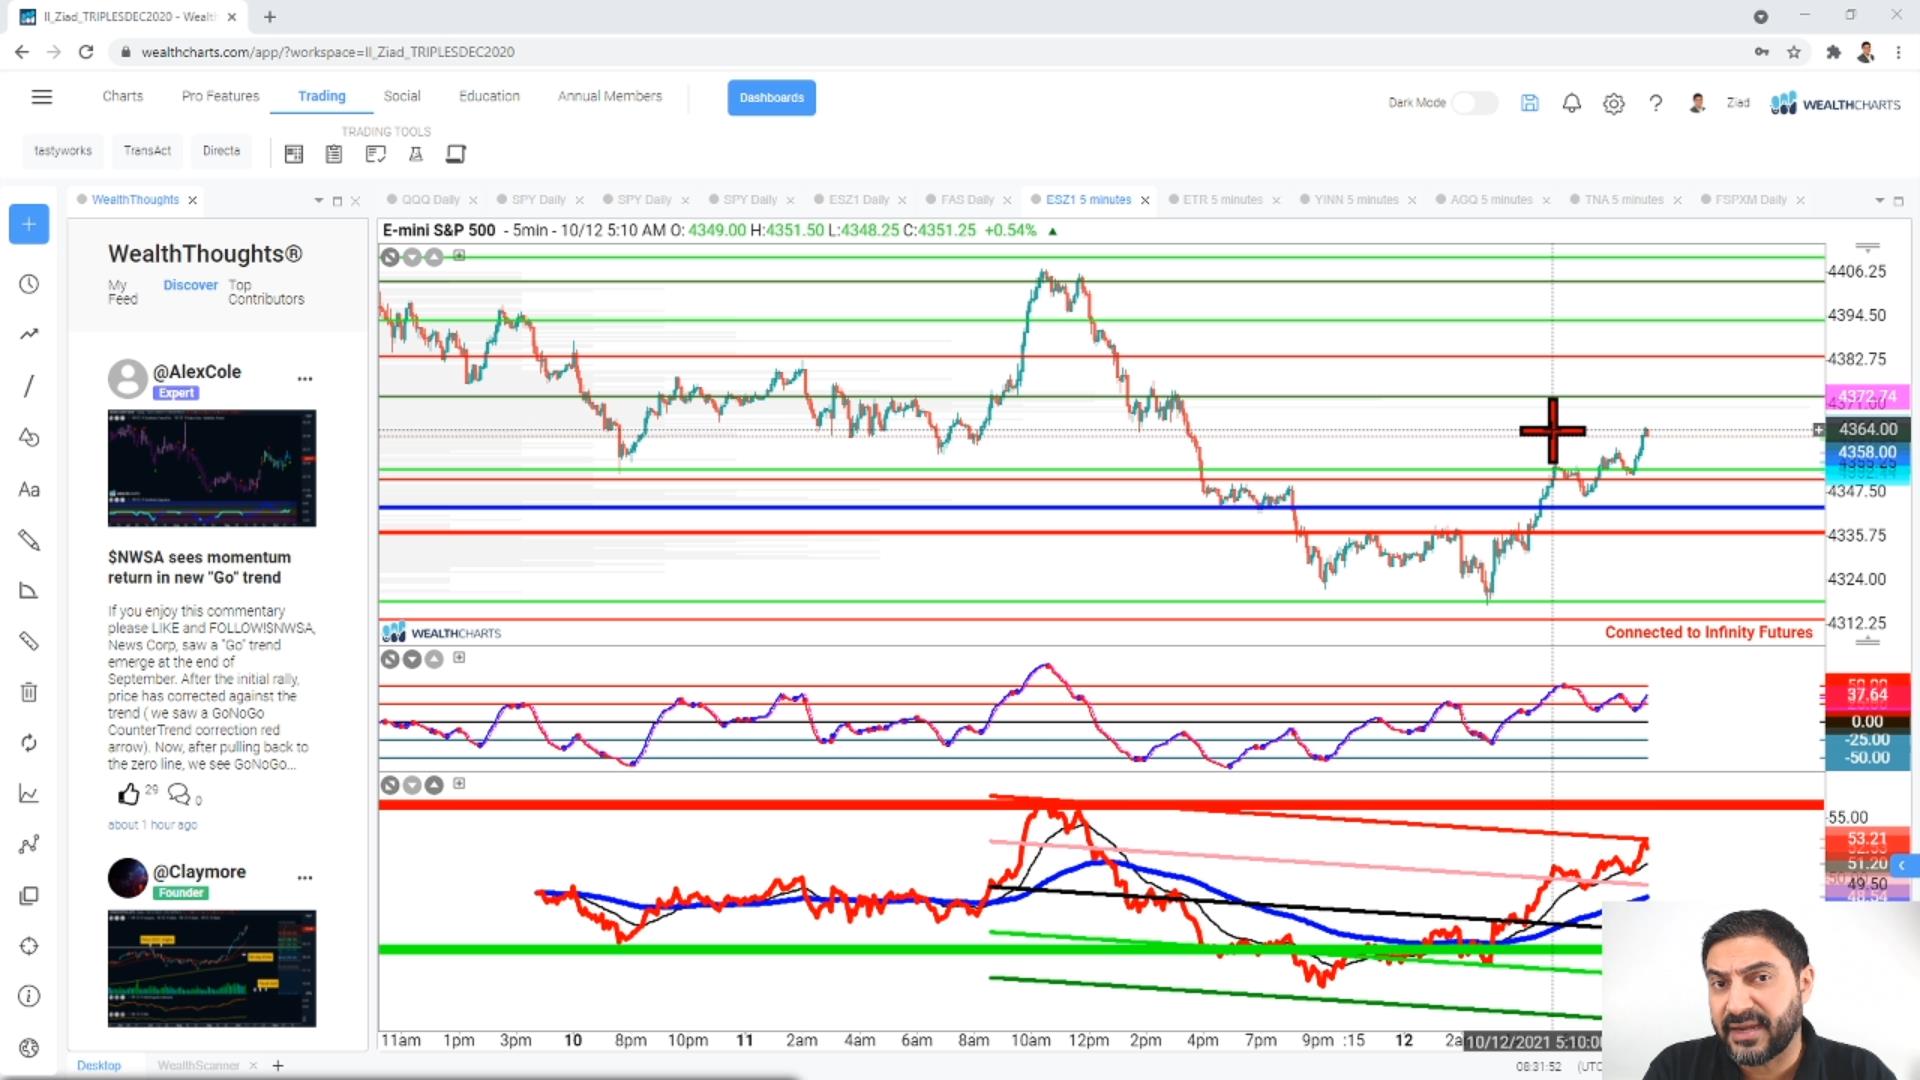Screen dimensions: 1920x1080
Task: Disable the main price chart indicator with the slashed circle icon
Action: pyautogui.click(x=390, y=257)
